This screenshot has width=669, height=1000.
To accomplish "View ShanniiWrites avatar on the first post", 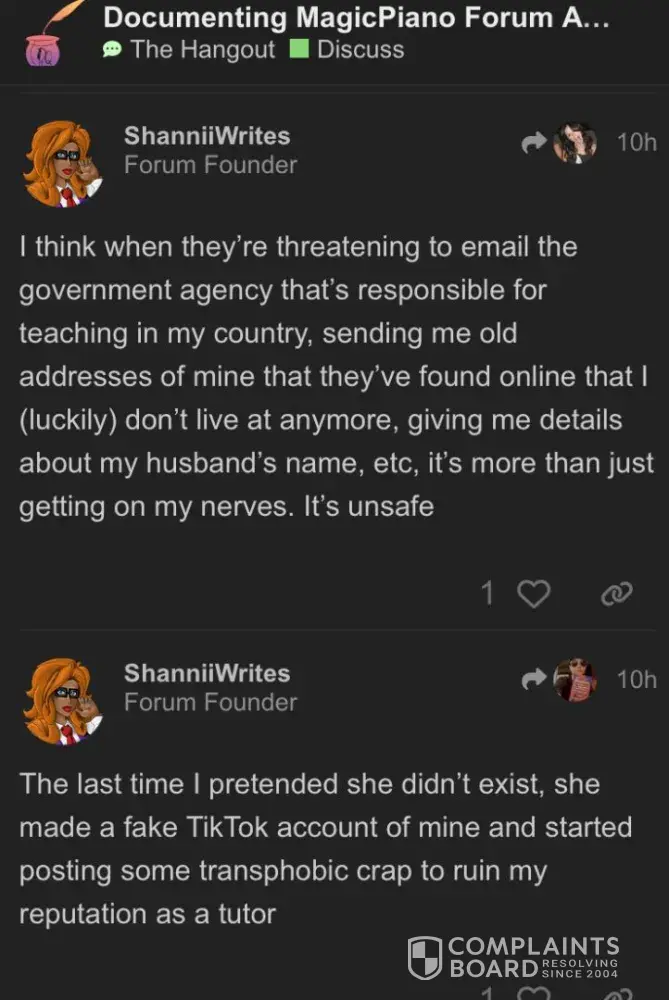I will pyautogui.click(x=62, y=164).
